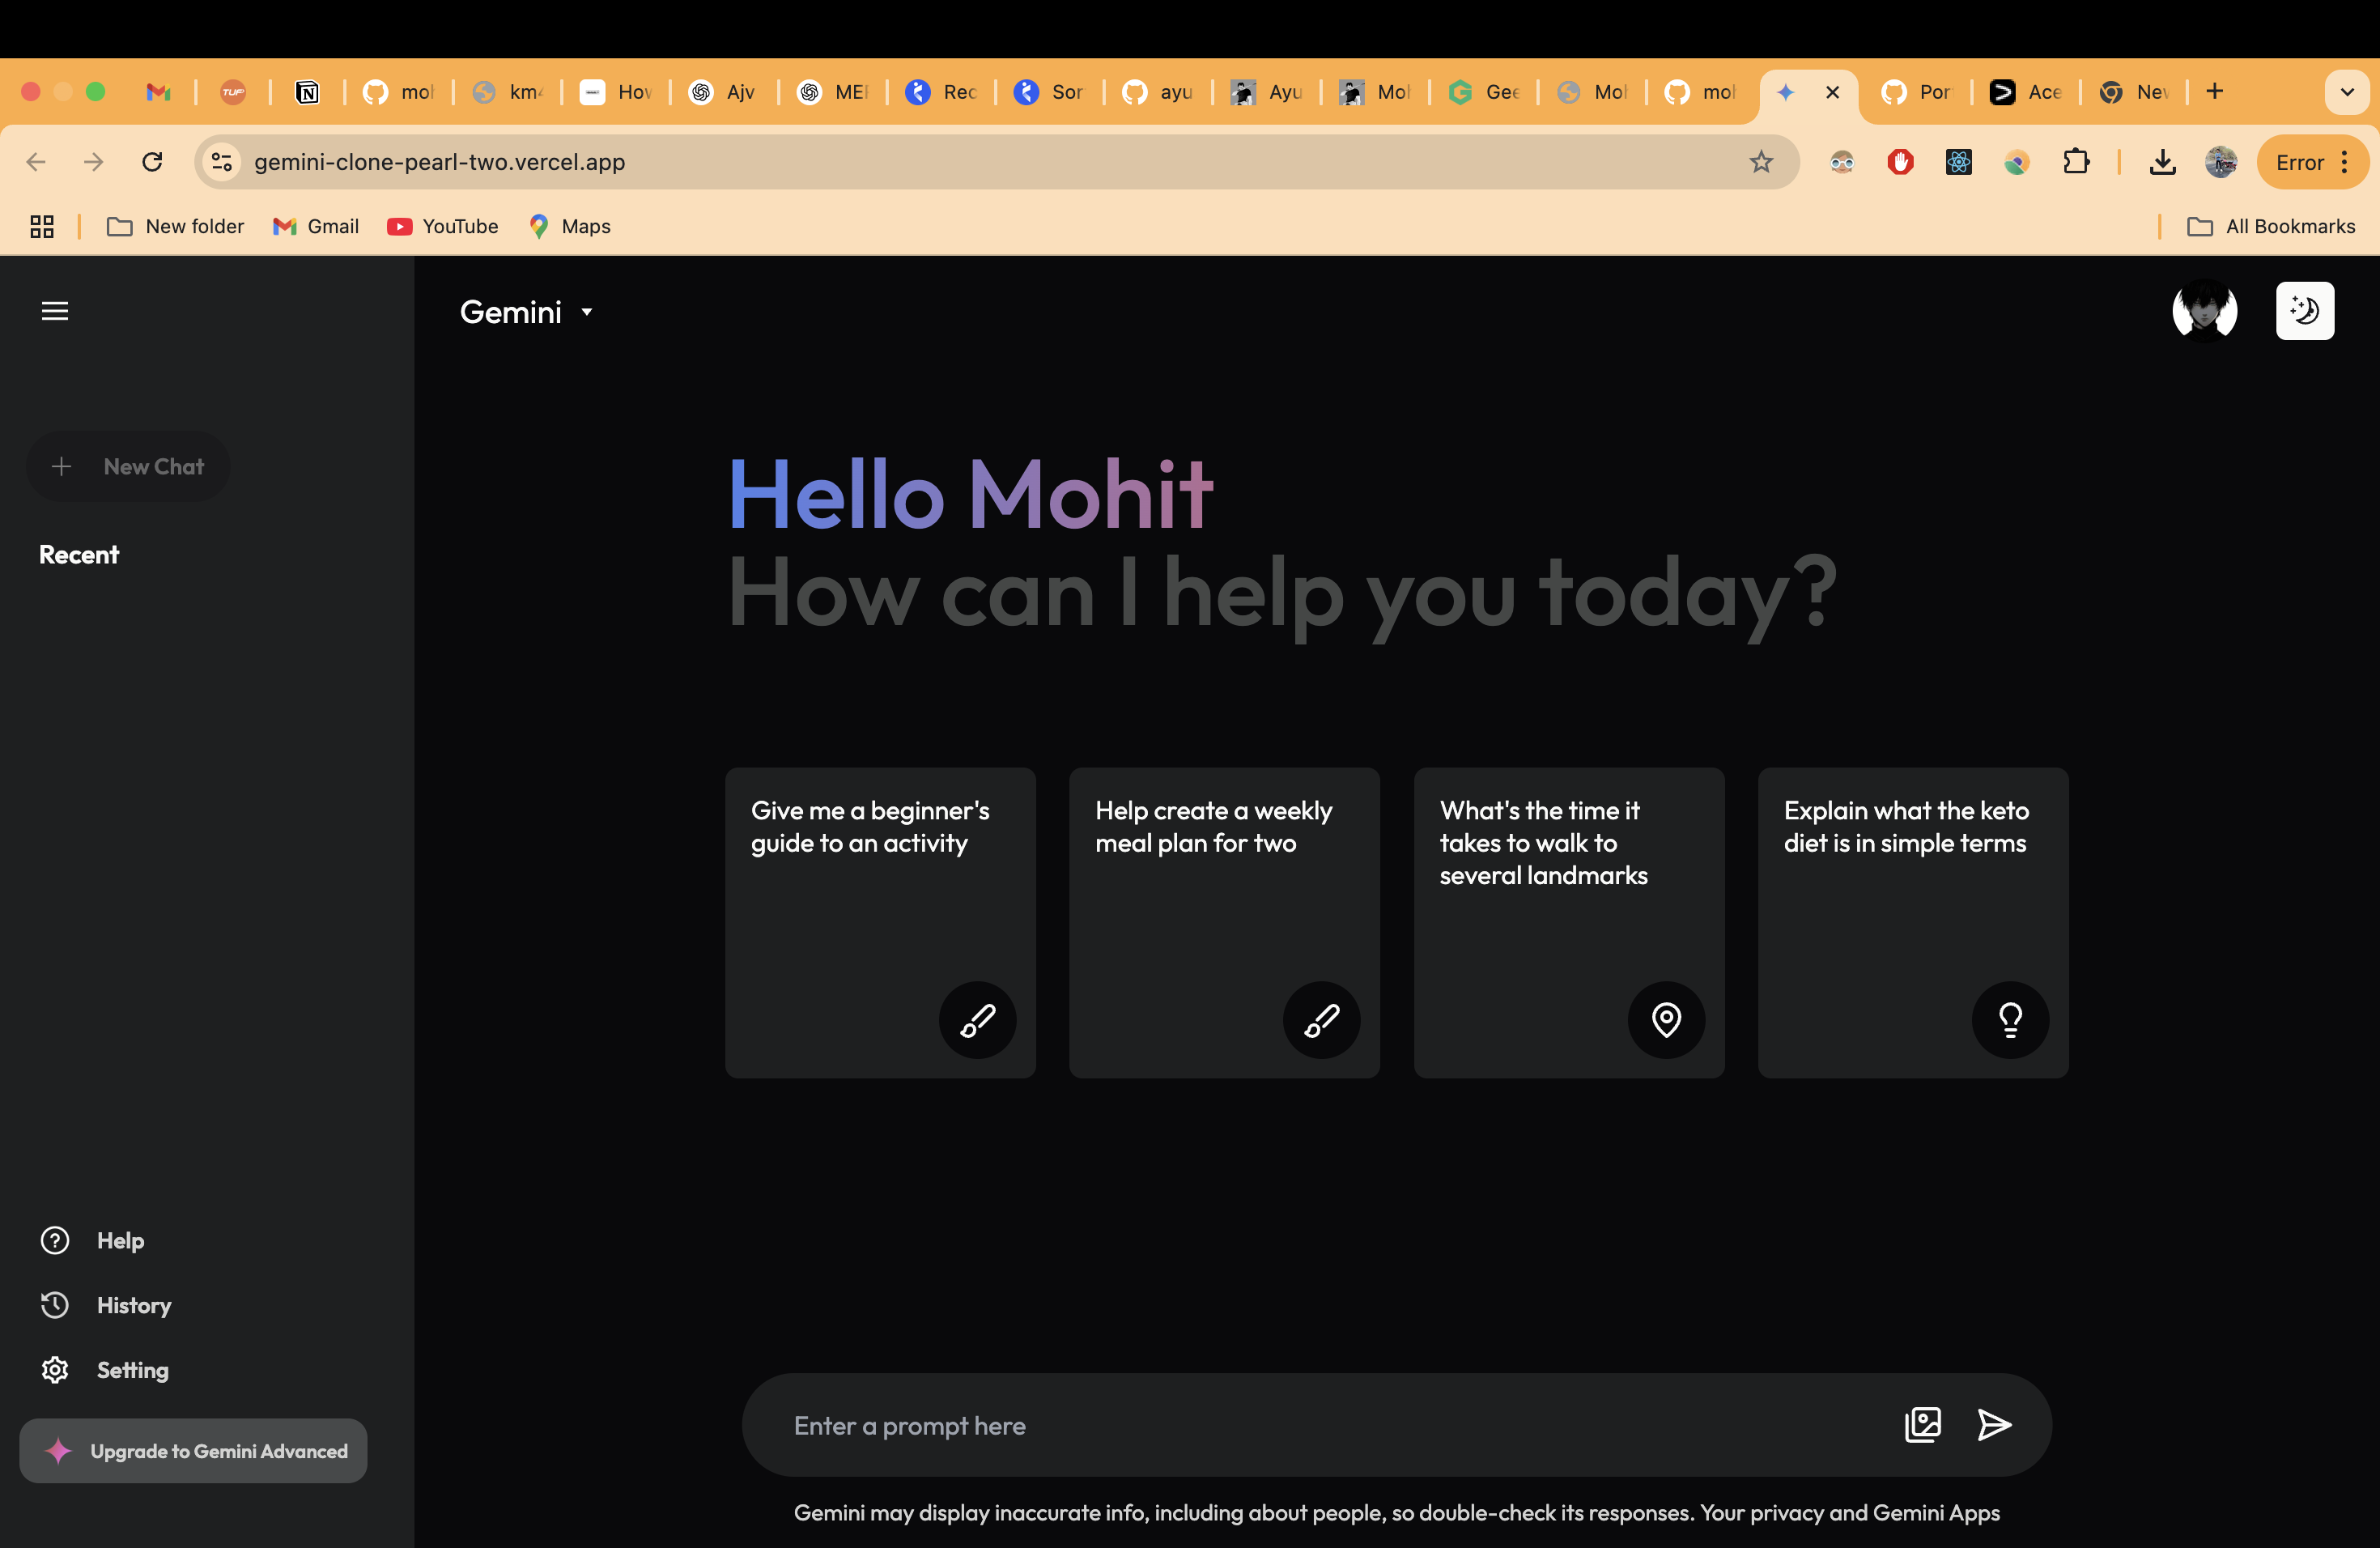Switch to the Por GitHub tab
2380x1548 pixels.
tap(1916, 92)
